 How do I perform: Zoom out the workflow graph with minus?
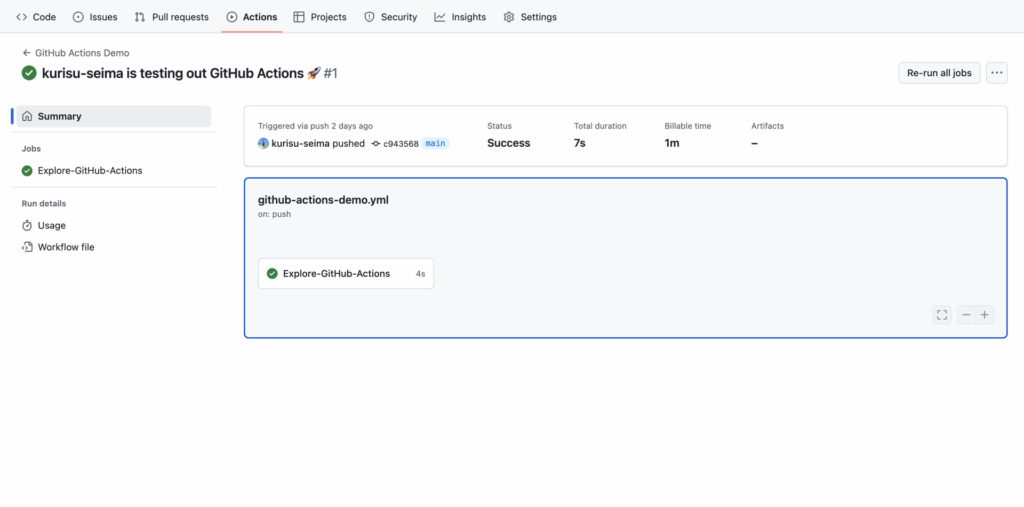coord(966,315)
